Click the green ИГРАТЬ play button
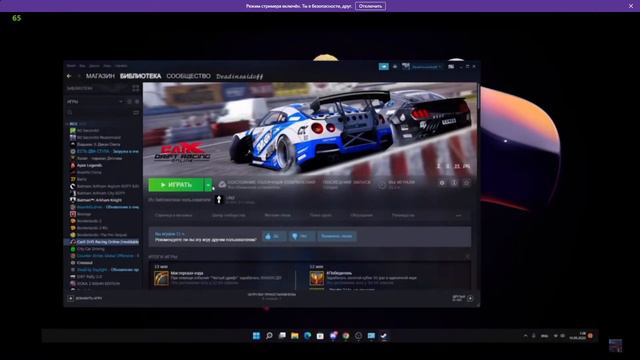The image size is (640, 360). pos(176,185)
